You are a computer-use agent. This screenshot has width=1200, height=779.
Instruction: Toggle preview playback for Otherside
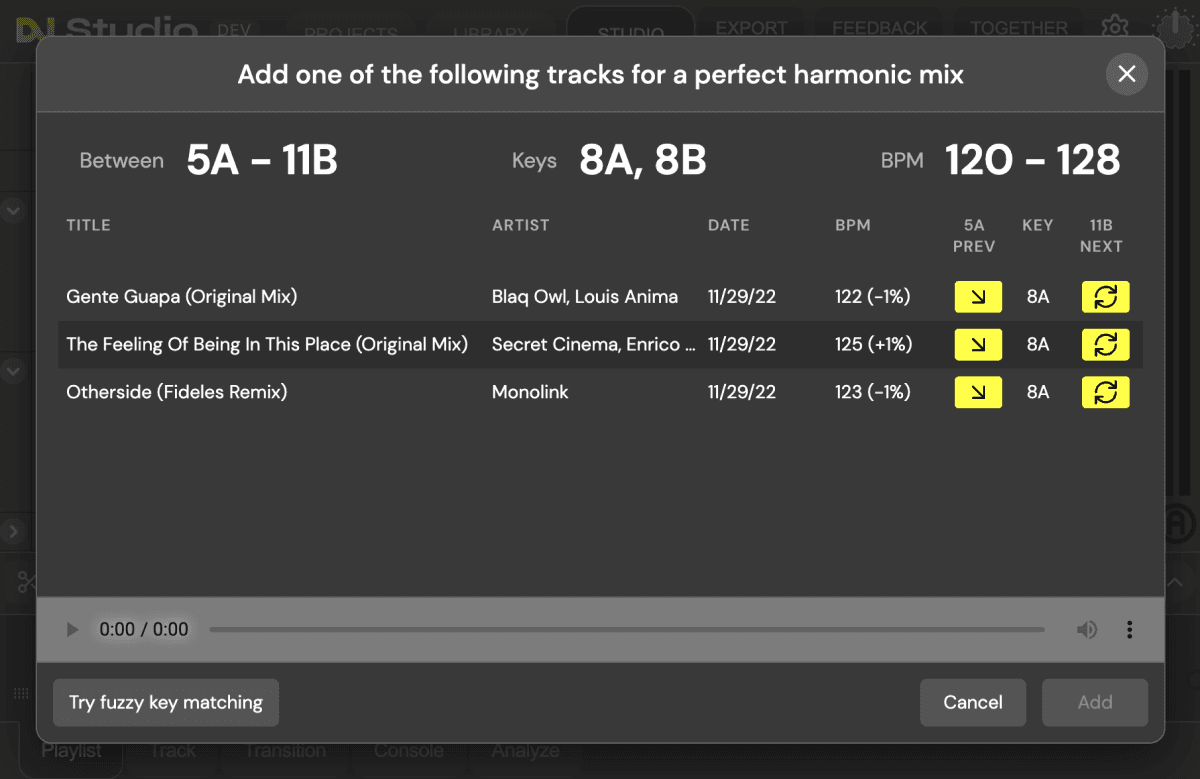tap(977, 392)
